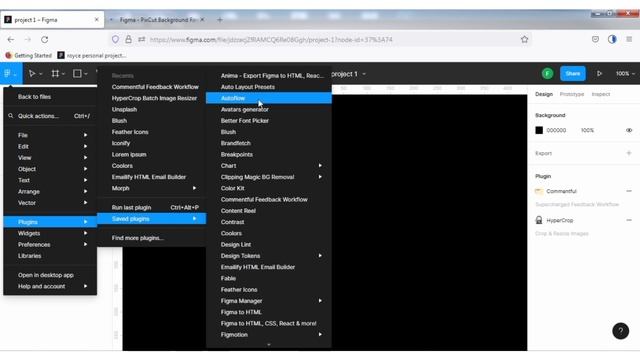
Task: Select the Rectangle shape tool
Action: pyautogui.click(x=77, y=73)
